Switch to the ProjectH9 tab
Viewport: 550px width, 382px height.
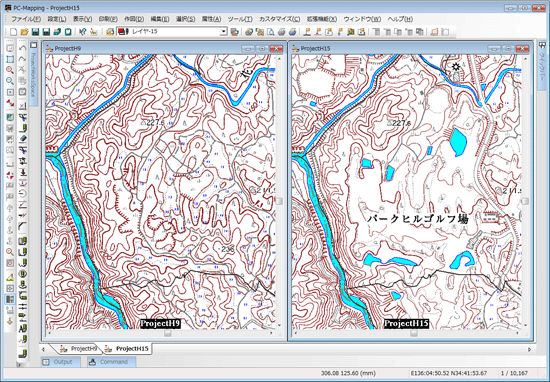click(x=79, y=349)
